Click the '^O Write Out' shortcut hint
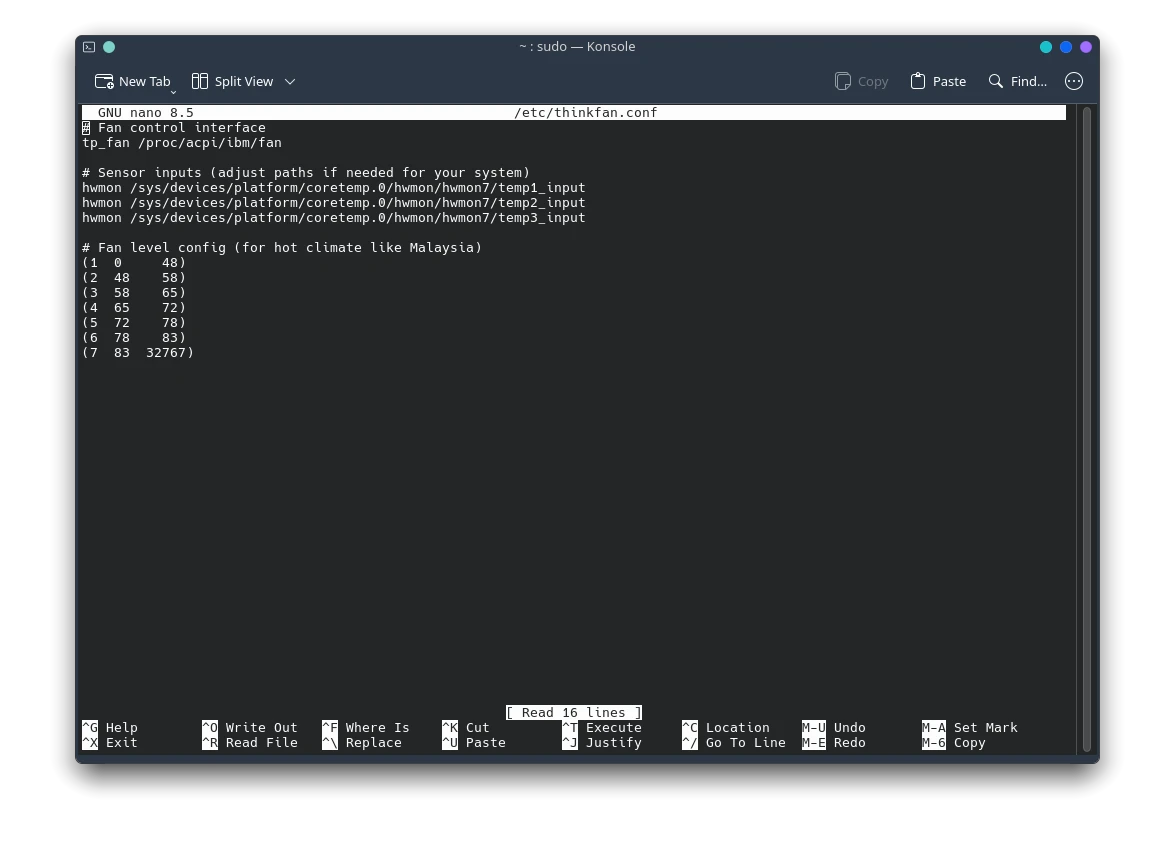The image size is (1175, 849). [x=250, y=728]
